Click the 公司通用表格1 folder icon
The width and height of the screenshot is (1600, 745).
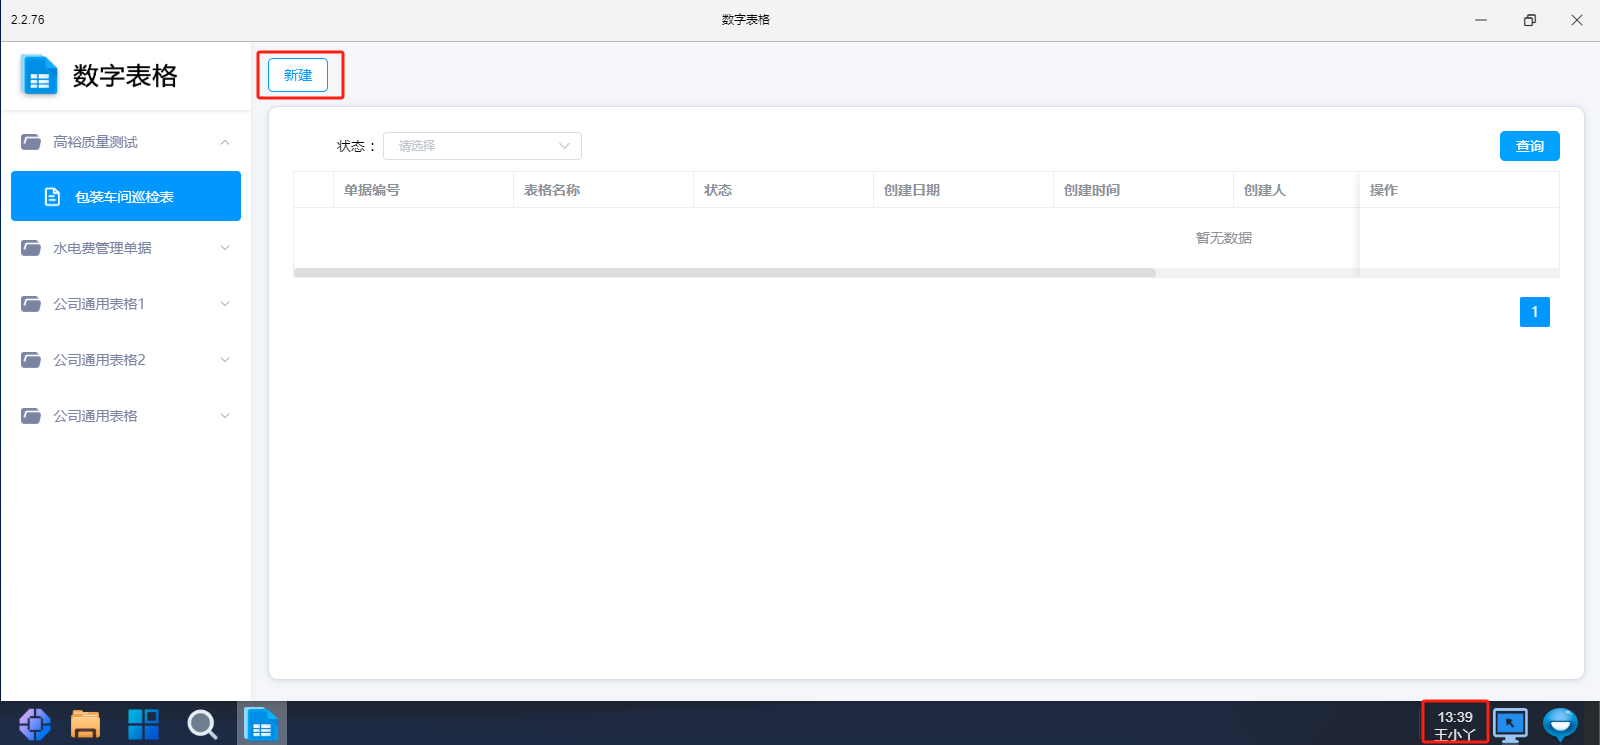(31, 304)
